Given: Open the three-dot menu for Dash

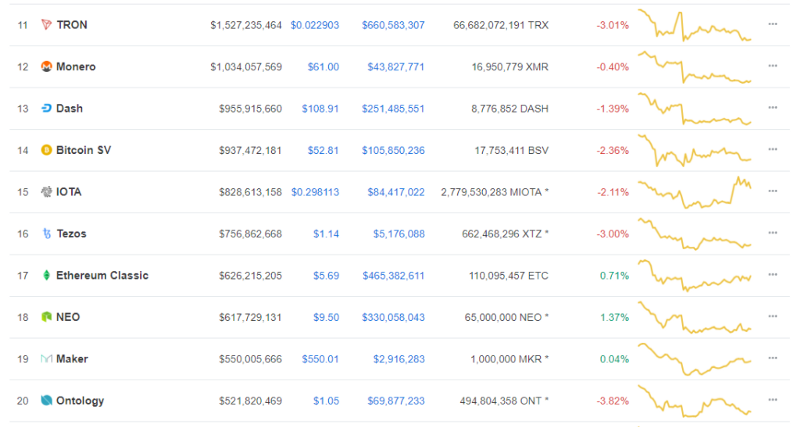Looking at the screenshot, I should click(x=772, y=108).
